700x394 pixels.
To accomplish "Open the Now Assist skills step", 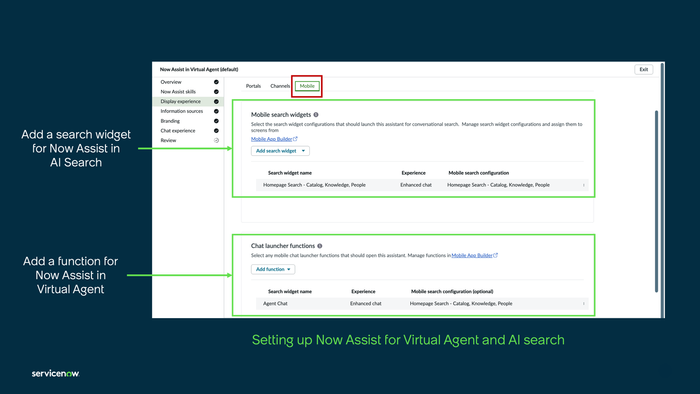I will click(x=178, y=92).
